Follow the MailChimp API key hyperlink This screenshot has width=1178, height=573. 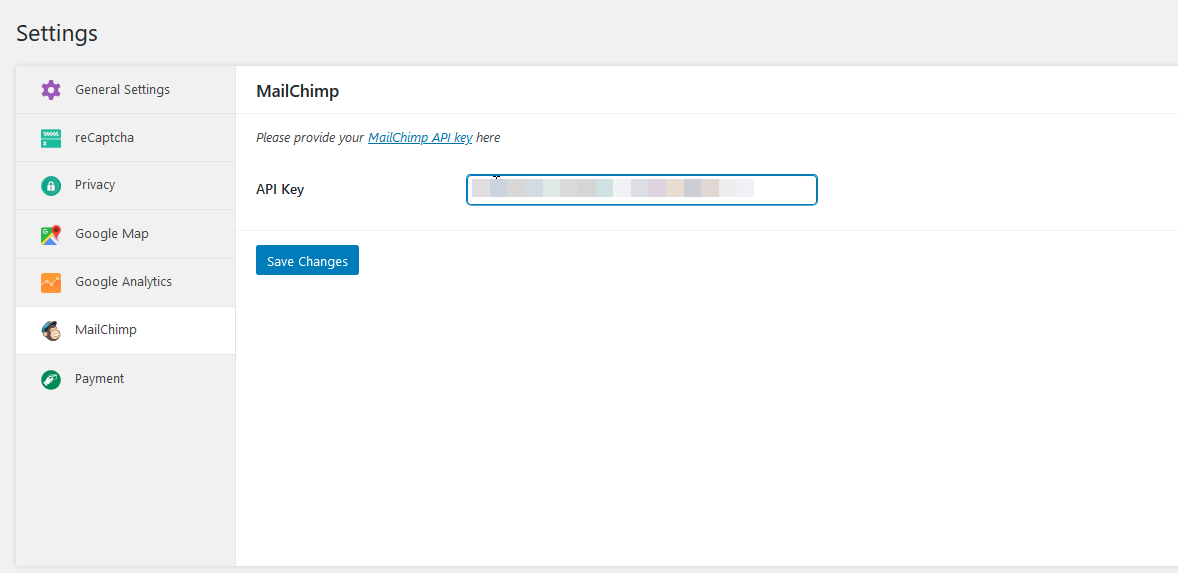coord(420,138)
